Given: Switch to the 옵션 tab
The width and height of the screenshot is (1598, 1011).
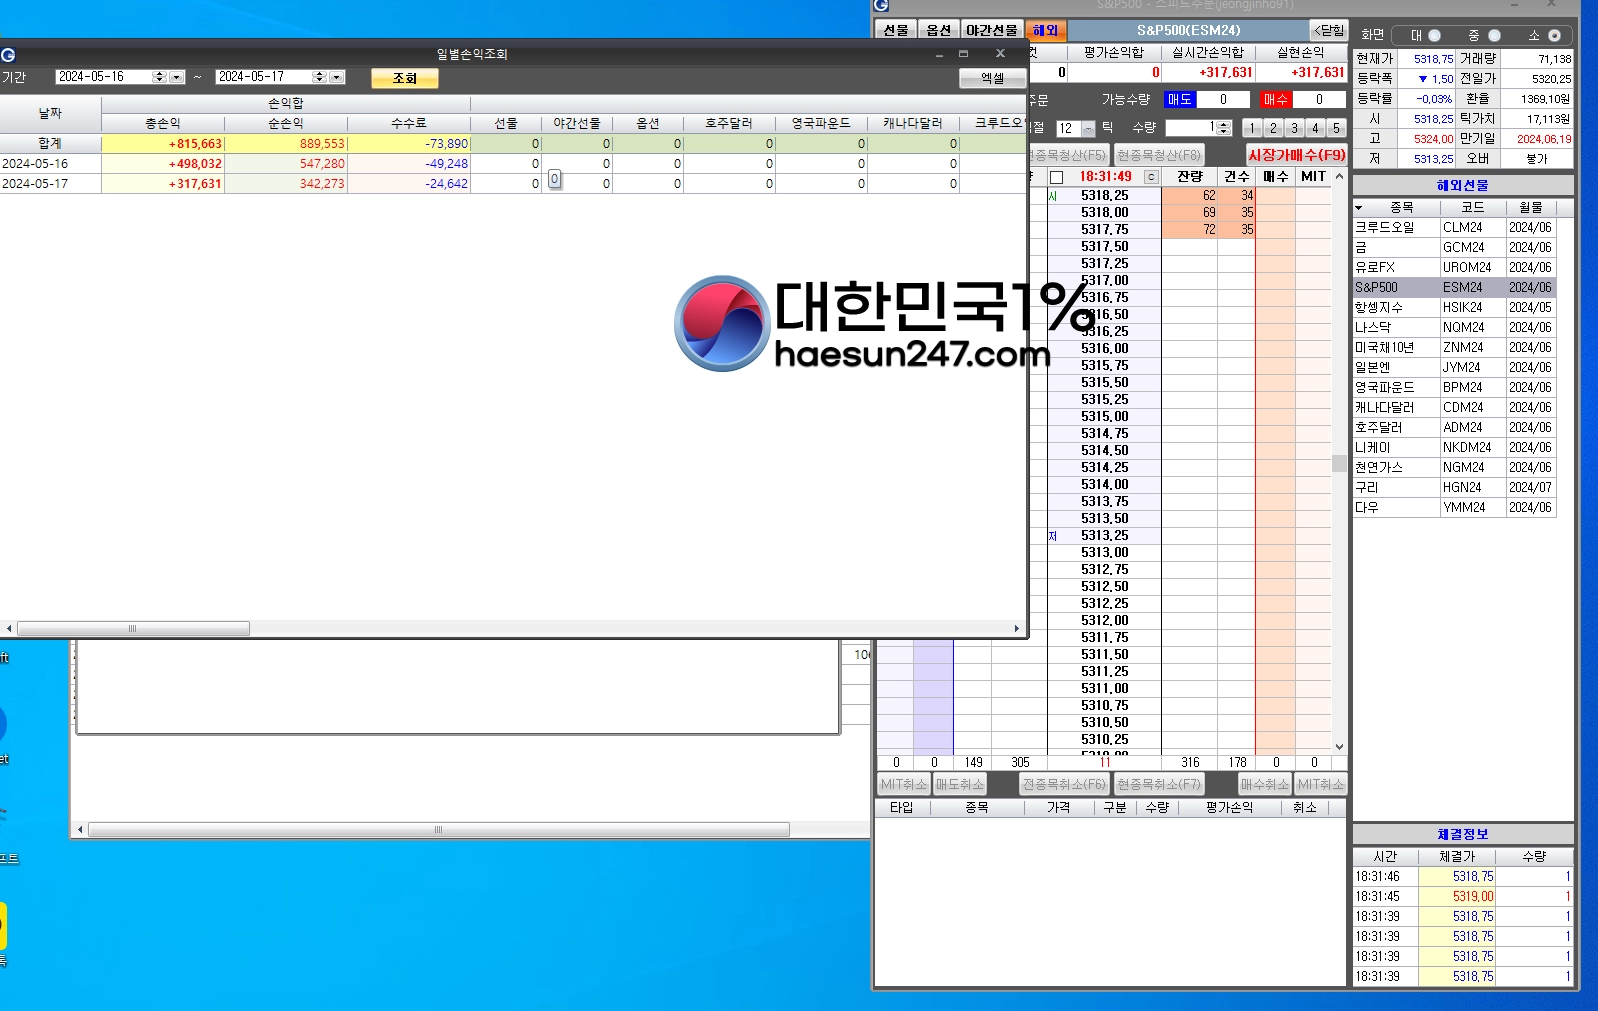Looking at the screenshot, I should tap(938, 30).
